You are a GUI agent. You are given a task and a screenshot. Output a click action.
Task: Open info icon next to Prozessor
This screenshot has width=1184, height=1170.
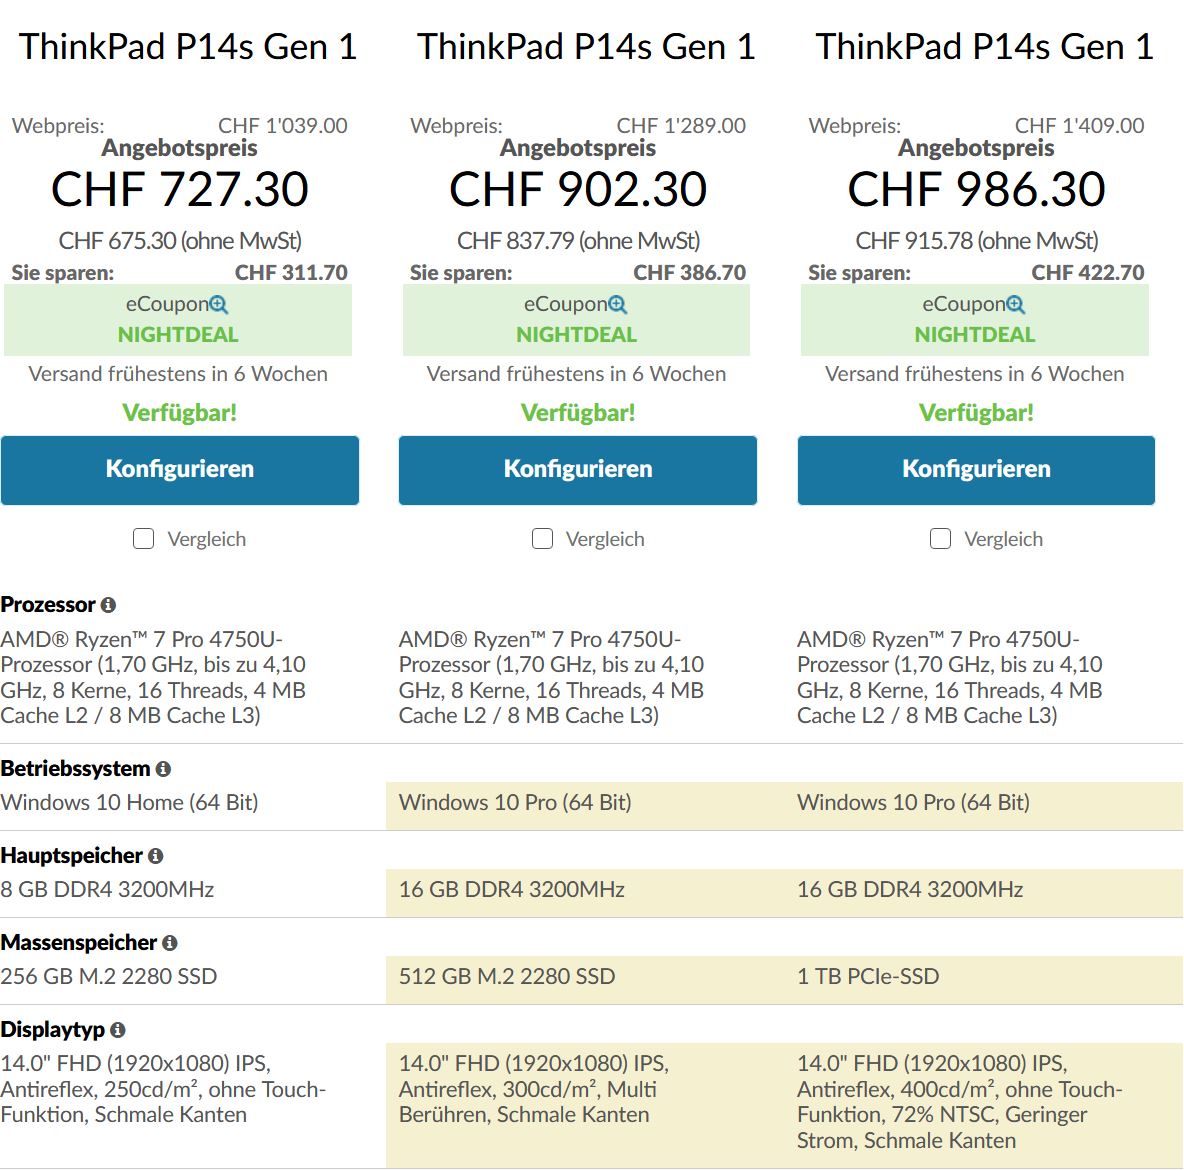tap(108, 605)
